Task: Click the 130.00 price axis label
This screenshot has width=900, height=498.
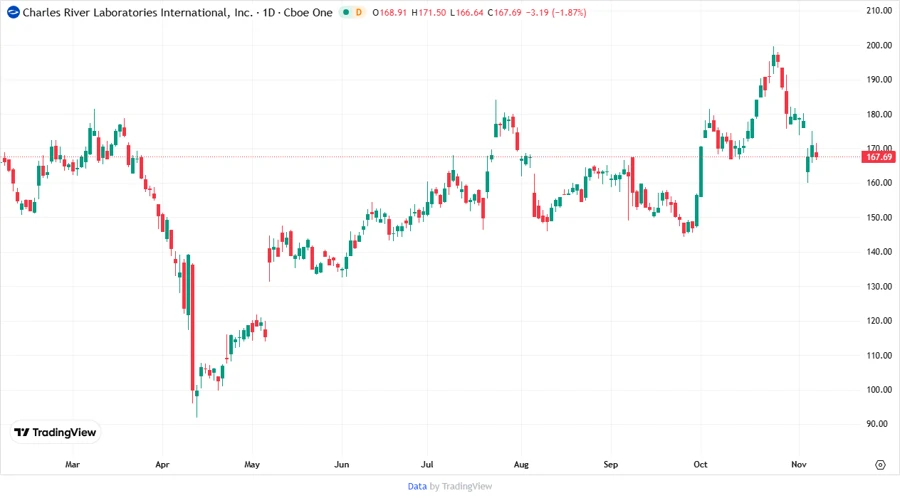Action: click(x=879, y=286)
